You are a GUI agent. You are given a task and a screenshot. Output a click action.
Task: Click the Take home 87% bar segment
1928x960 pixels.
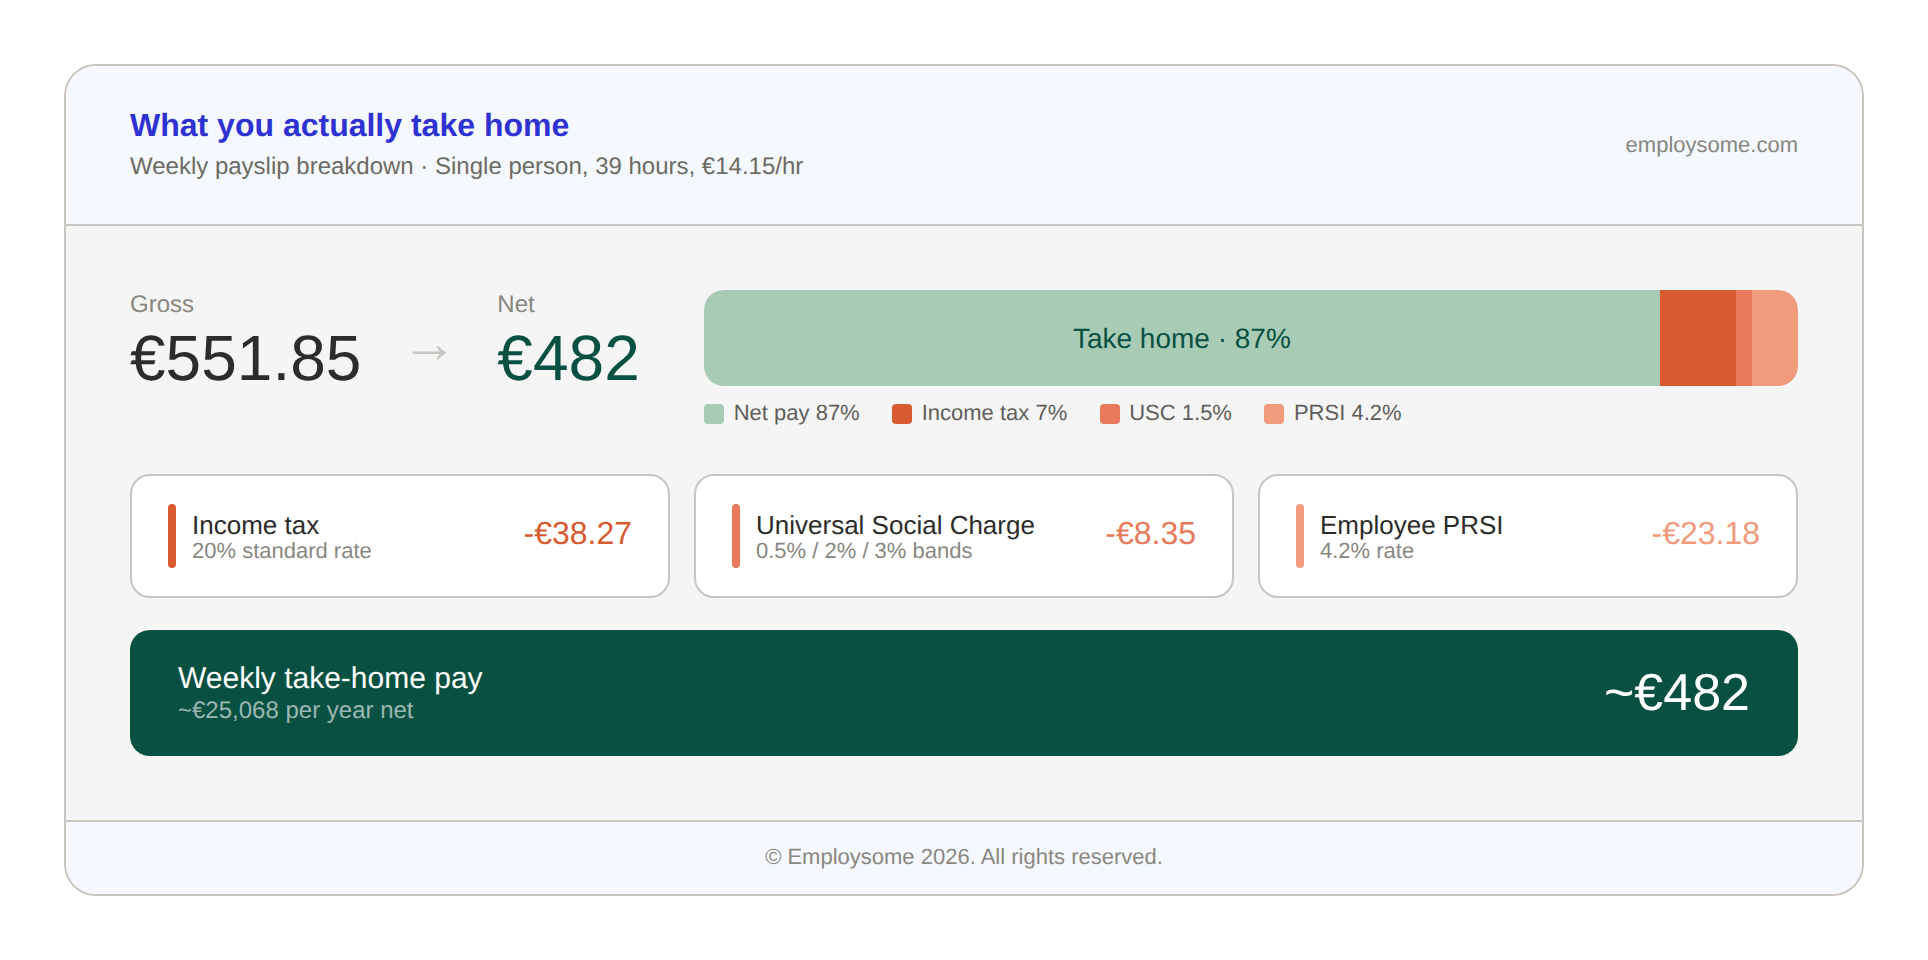(1180, 338)
